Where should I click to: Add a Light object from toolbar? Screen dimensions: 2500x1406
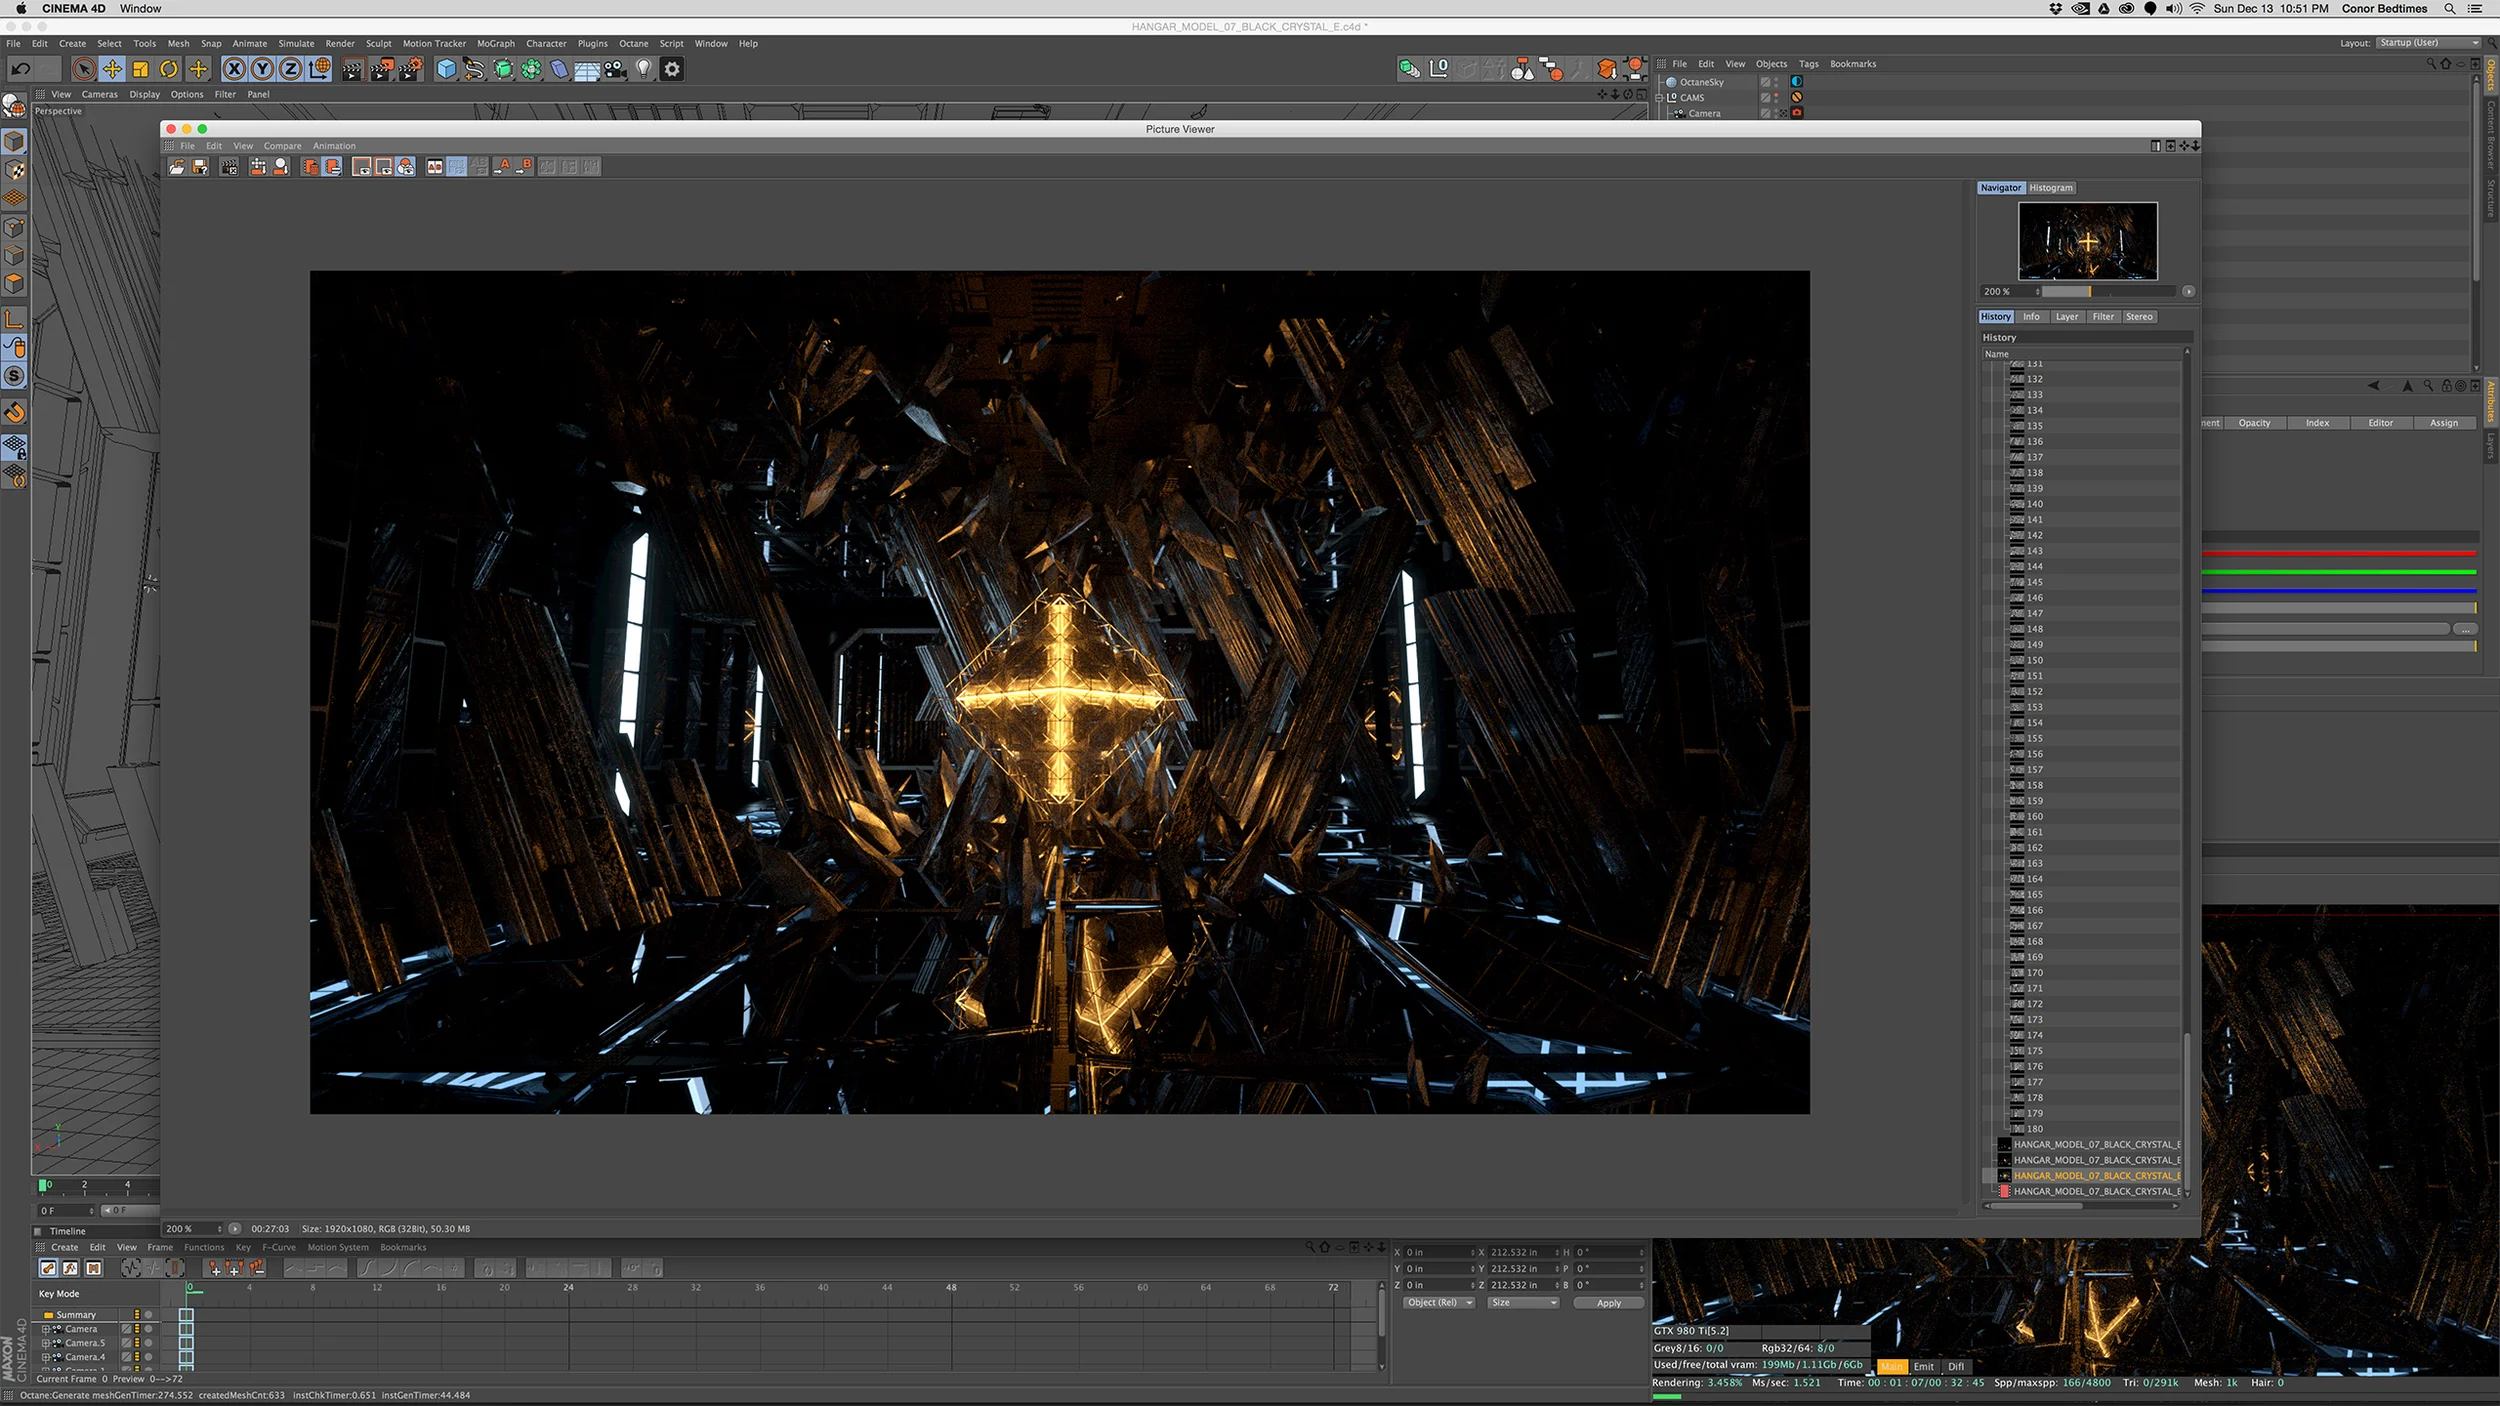(644, 69)
